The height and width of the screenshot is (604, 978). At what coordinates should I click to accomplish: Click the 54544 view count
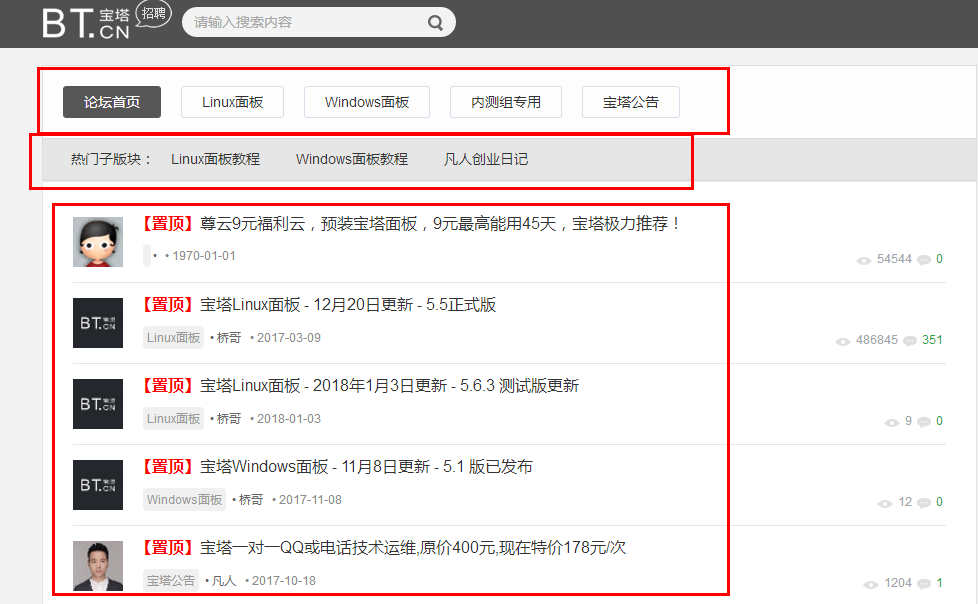894,259
